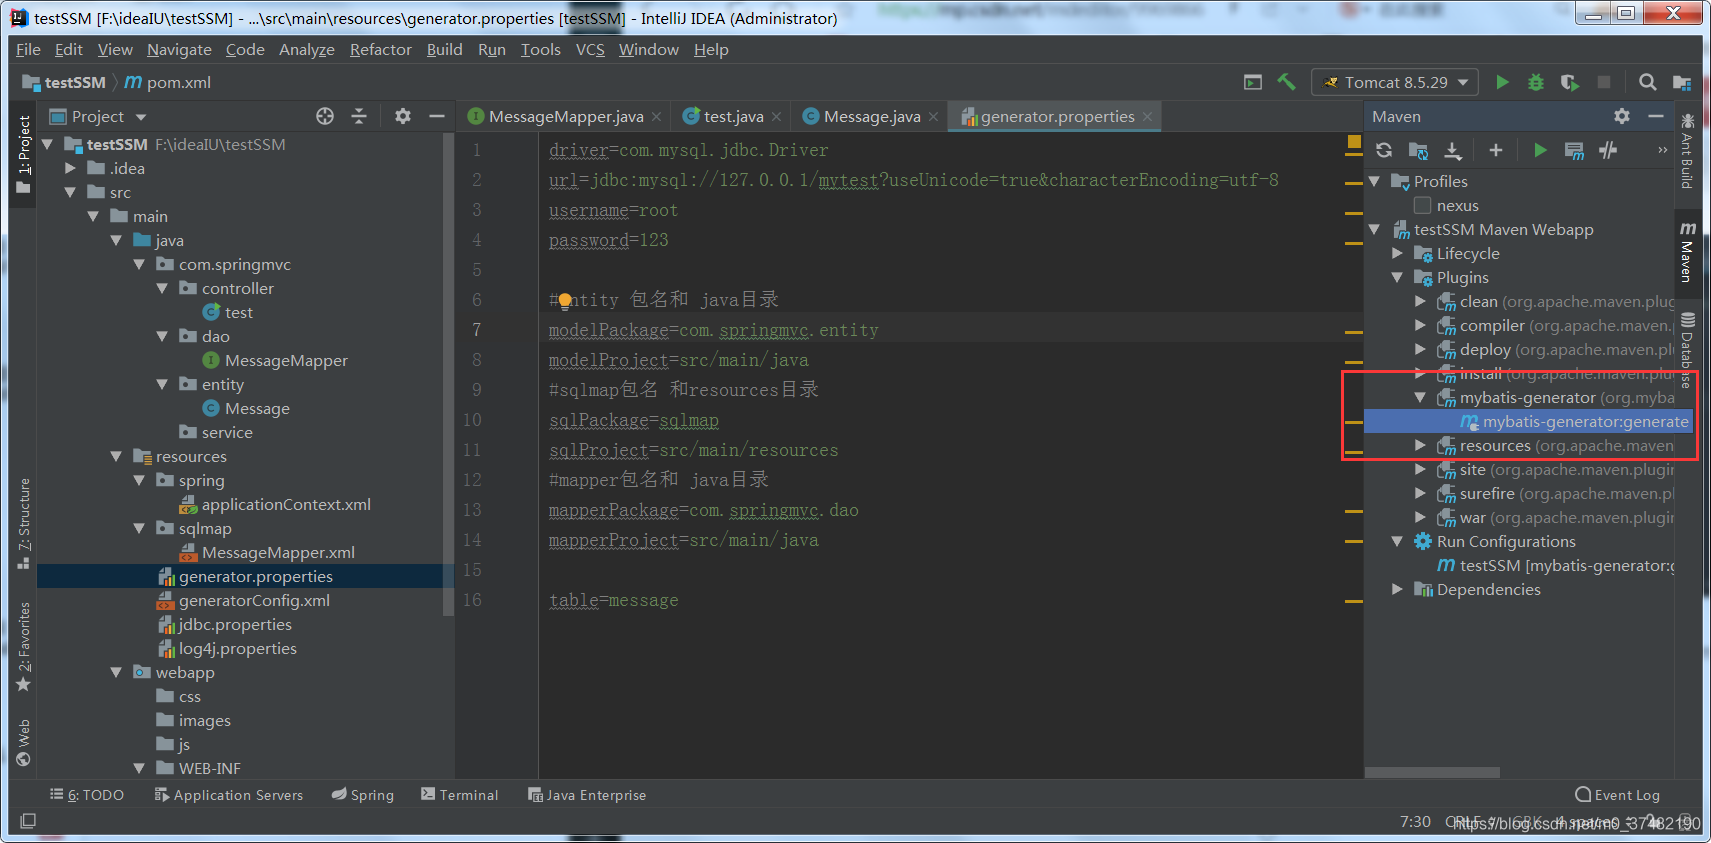
Task: Collapse the mybatis-generator plugin node
Action: click(1421, 397)
